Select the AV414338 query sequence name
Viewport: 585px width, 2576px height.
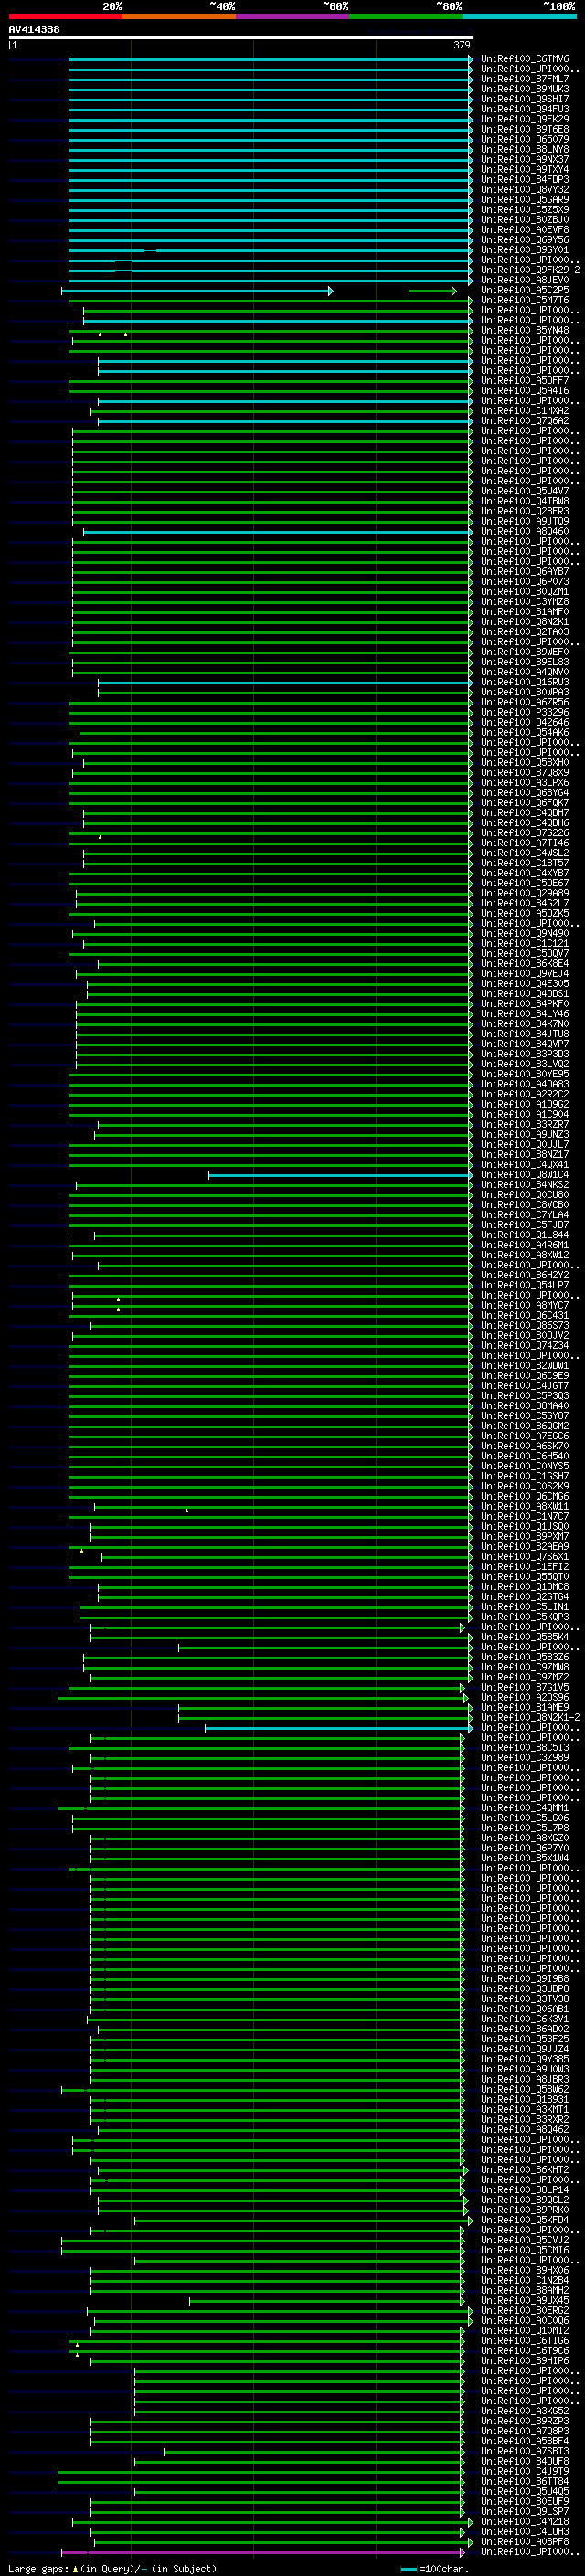coord(34,29)
